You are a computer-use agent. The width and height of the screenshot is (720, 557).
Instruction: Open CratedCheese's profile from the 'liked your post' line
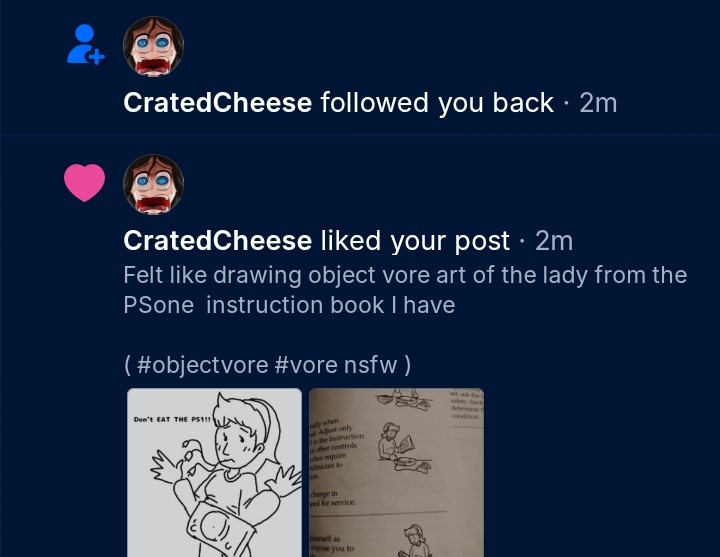pos(217,241)
